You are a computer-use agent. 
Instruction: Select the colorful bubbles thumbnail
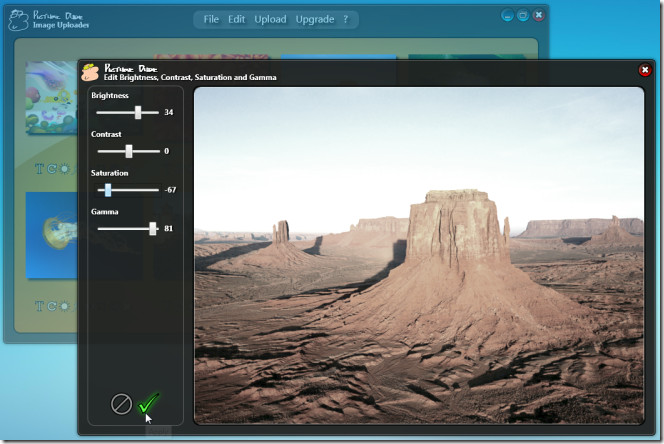click(x=51, y=97)
